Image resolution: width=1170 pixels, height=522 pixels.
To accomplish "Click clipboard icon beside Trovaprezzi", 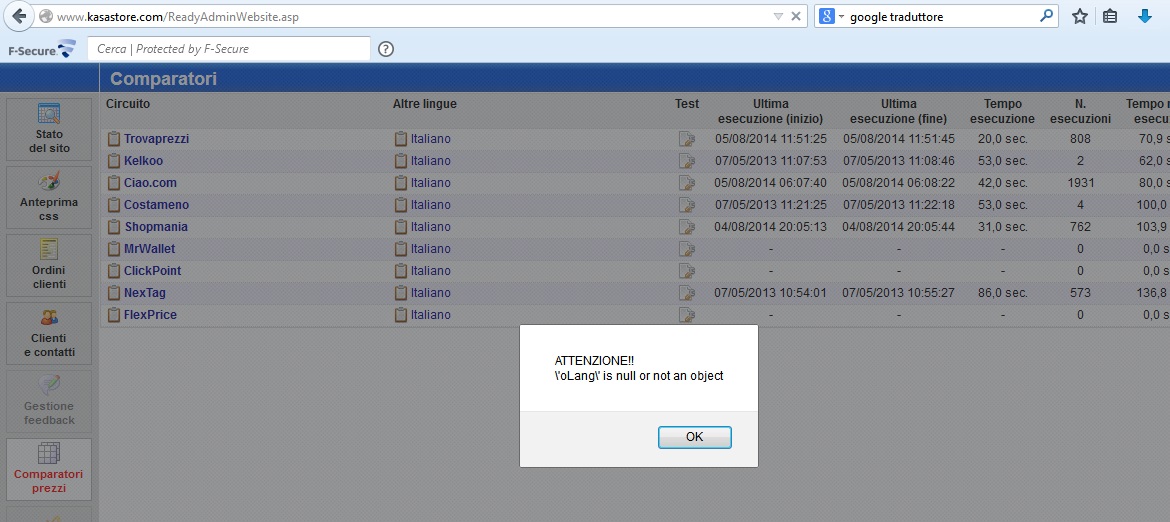I will (x=113, y=139).
